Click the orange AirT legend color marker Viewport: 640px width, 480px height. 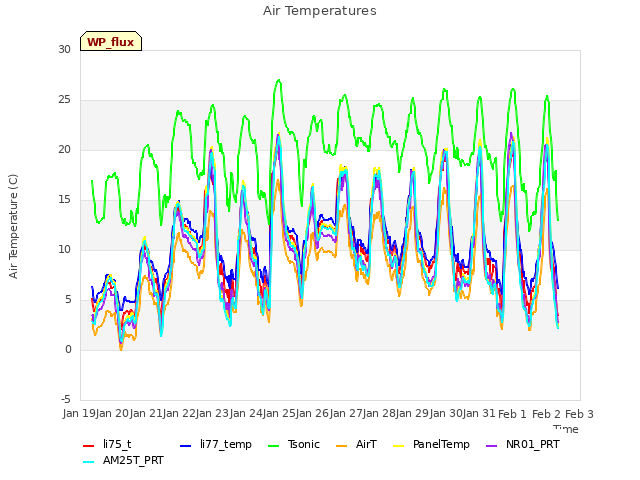click(x=341, y=446)
